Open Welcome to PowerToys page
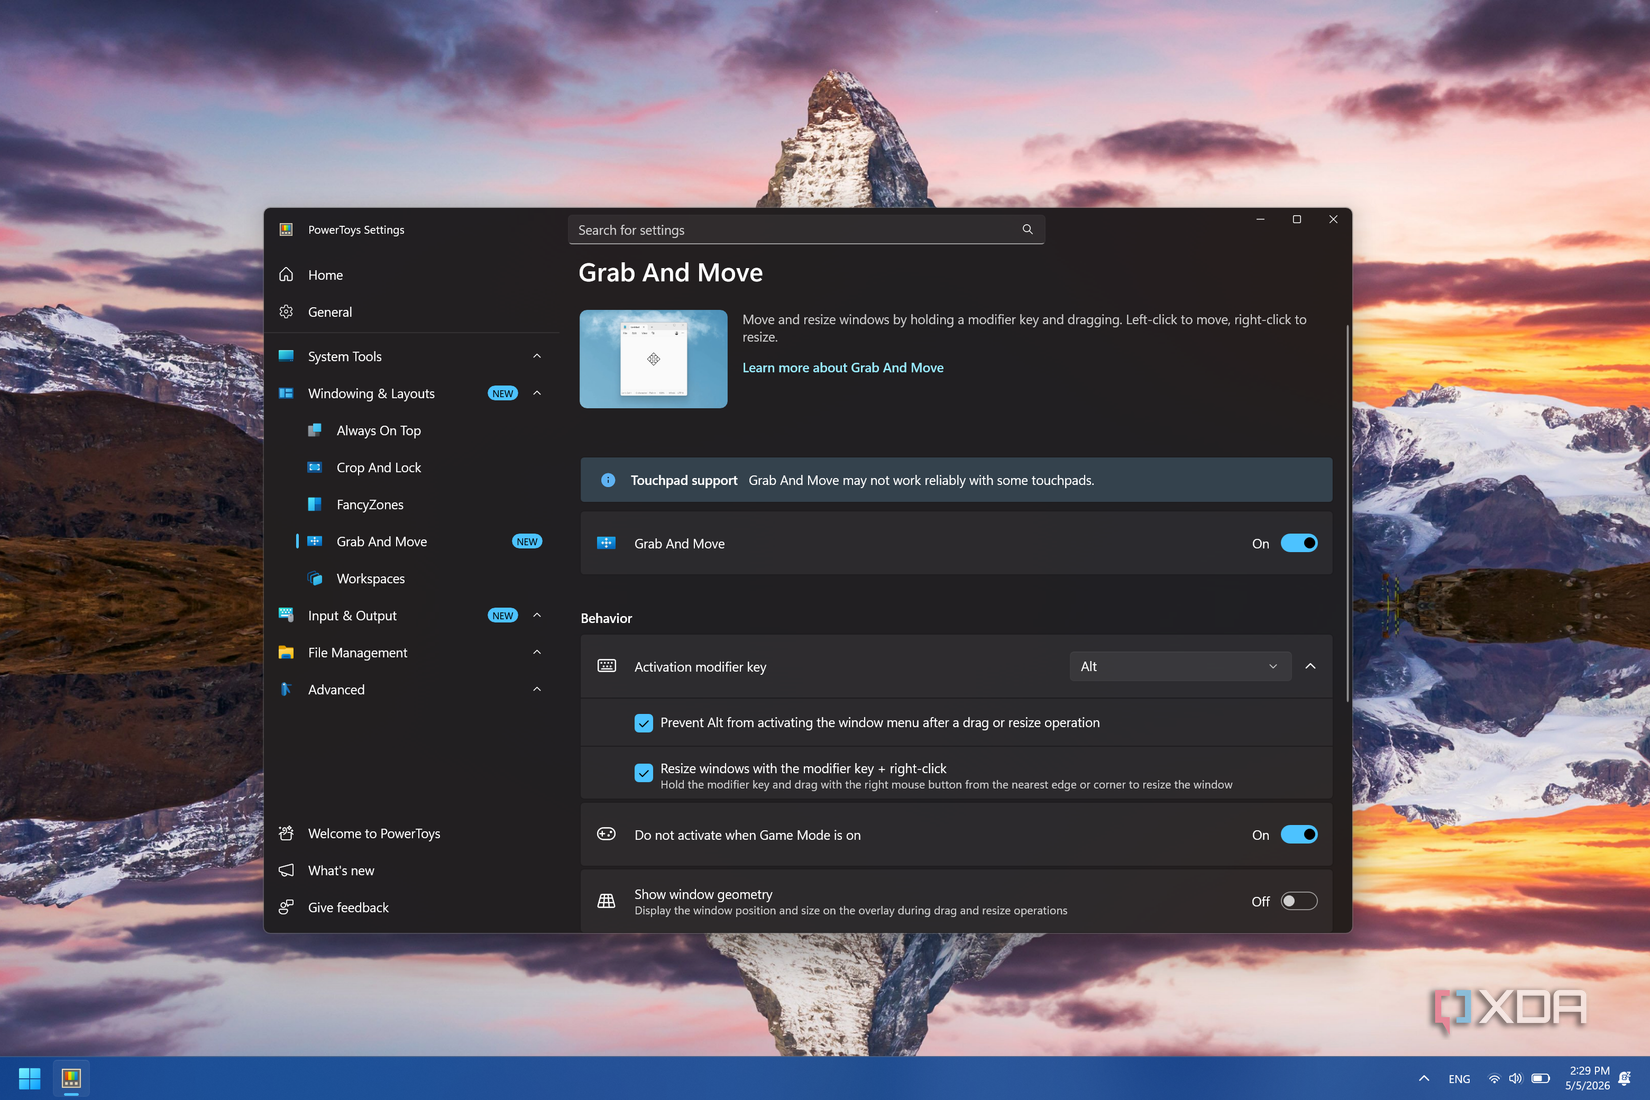 coord(413,833)
